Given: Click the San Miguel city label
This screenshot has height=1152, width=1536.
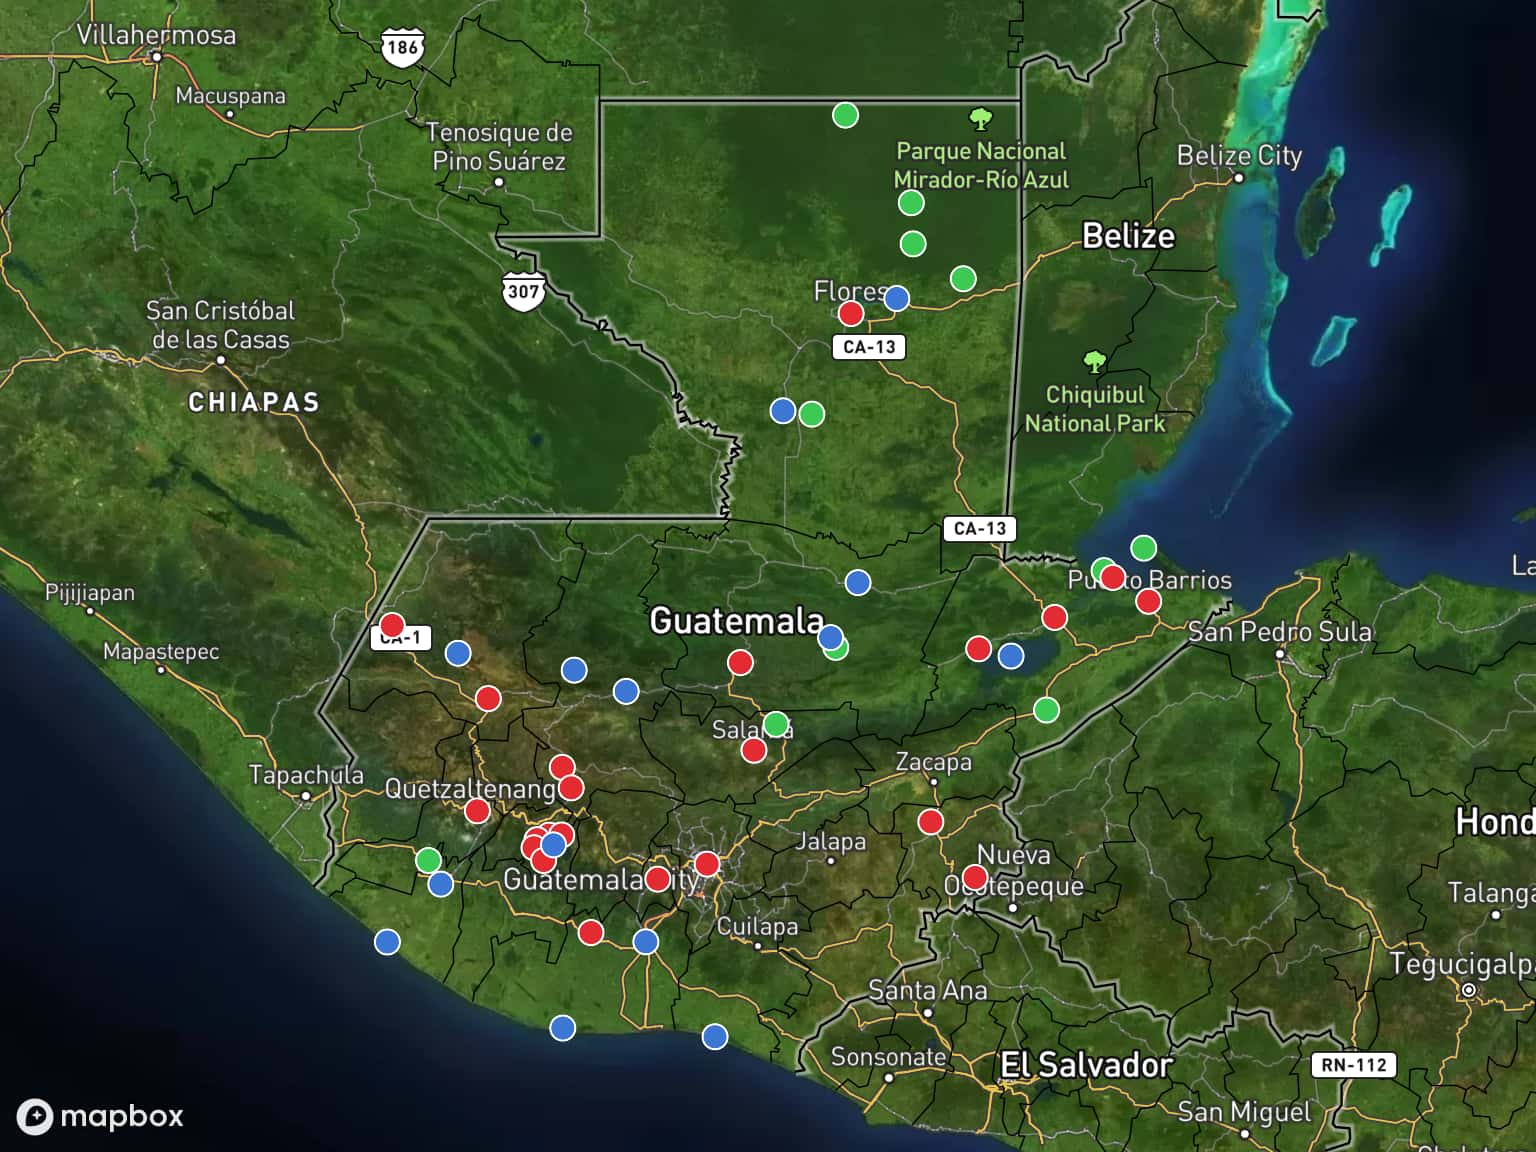Looking at the screenshot, I should pos(1244,1112).
